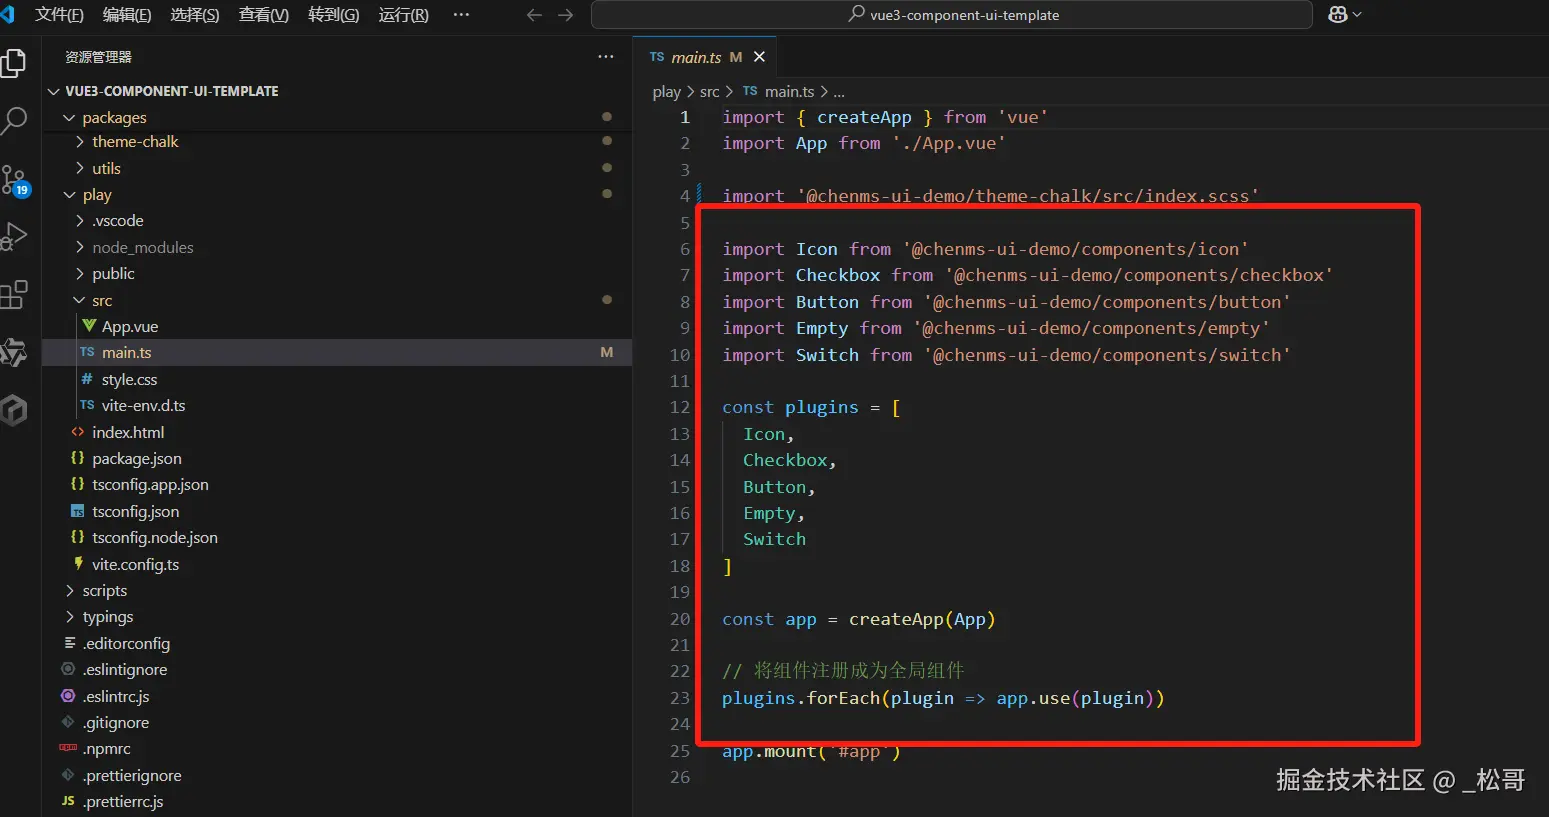Click the Copilot chat icon in title bar
Image resolution: width=1549 pixels, height=817 pixels.
[x=1338, y=15]
